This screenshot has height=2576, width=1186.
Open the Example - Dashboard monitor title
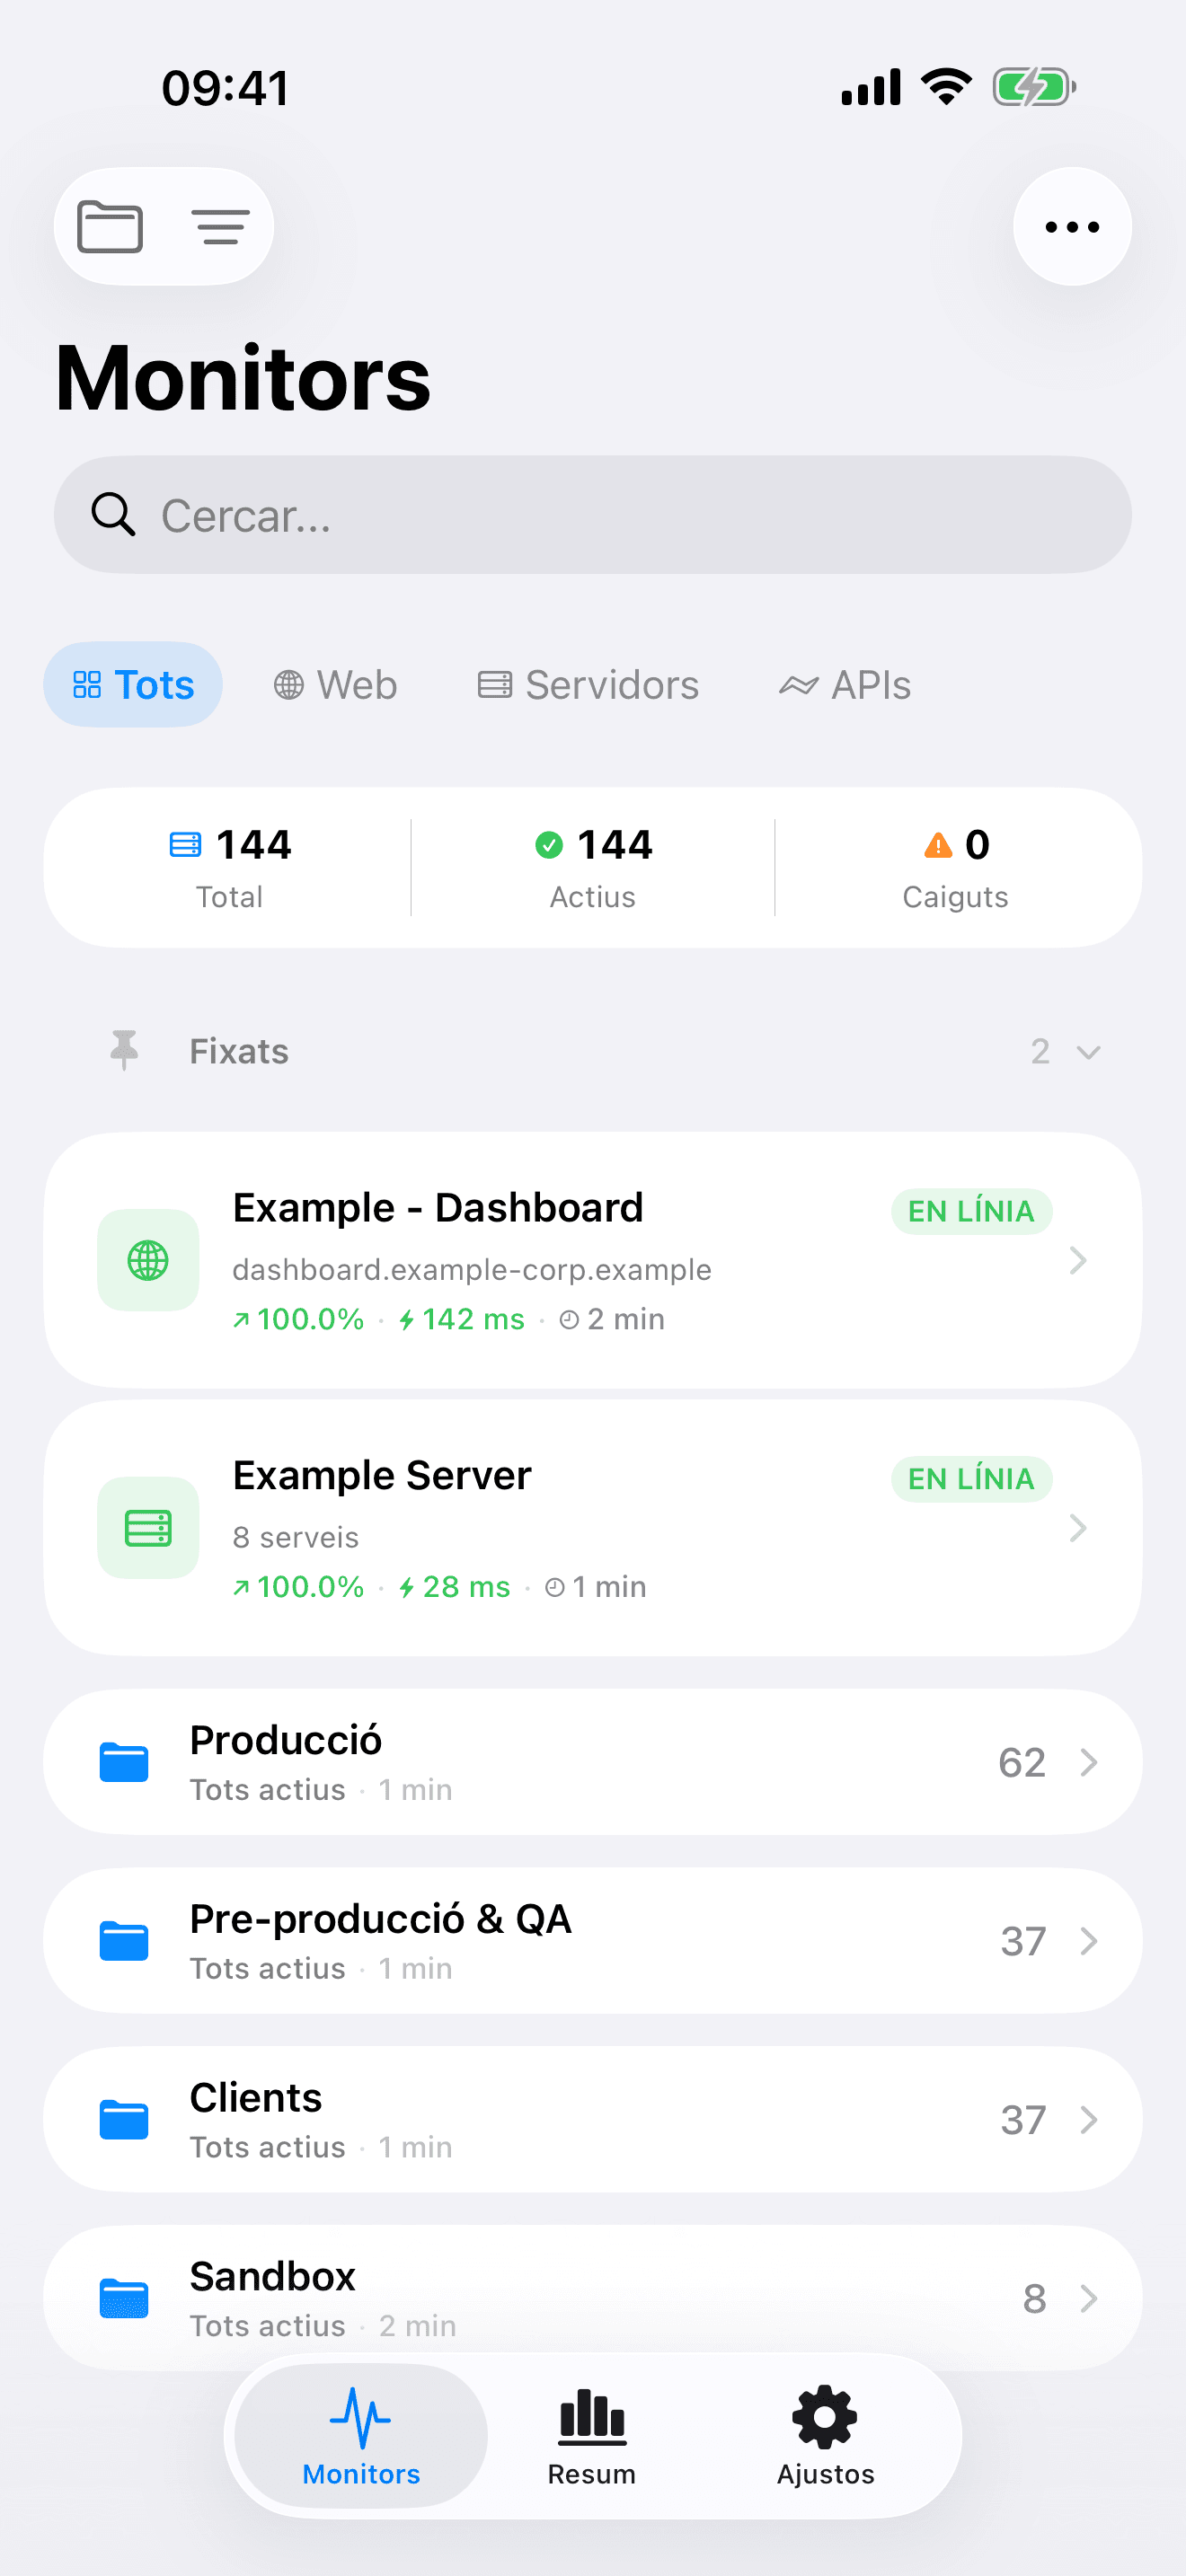click(x=438, y=1208)
